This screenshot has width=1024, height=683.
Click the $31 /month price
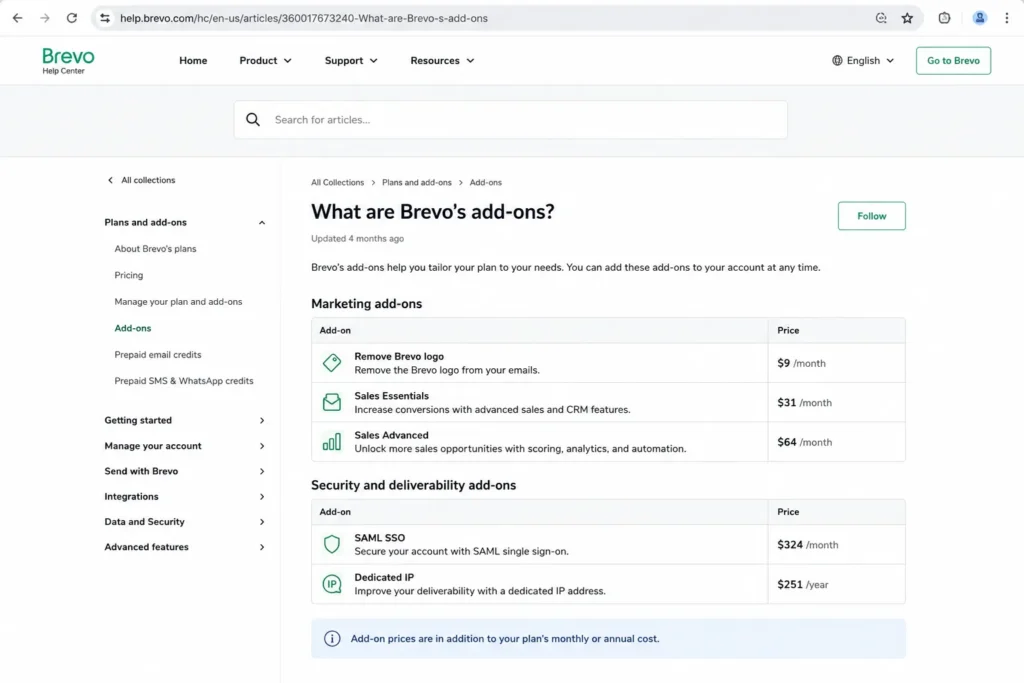tap(805, 403)
